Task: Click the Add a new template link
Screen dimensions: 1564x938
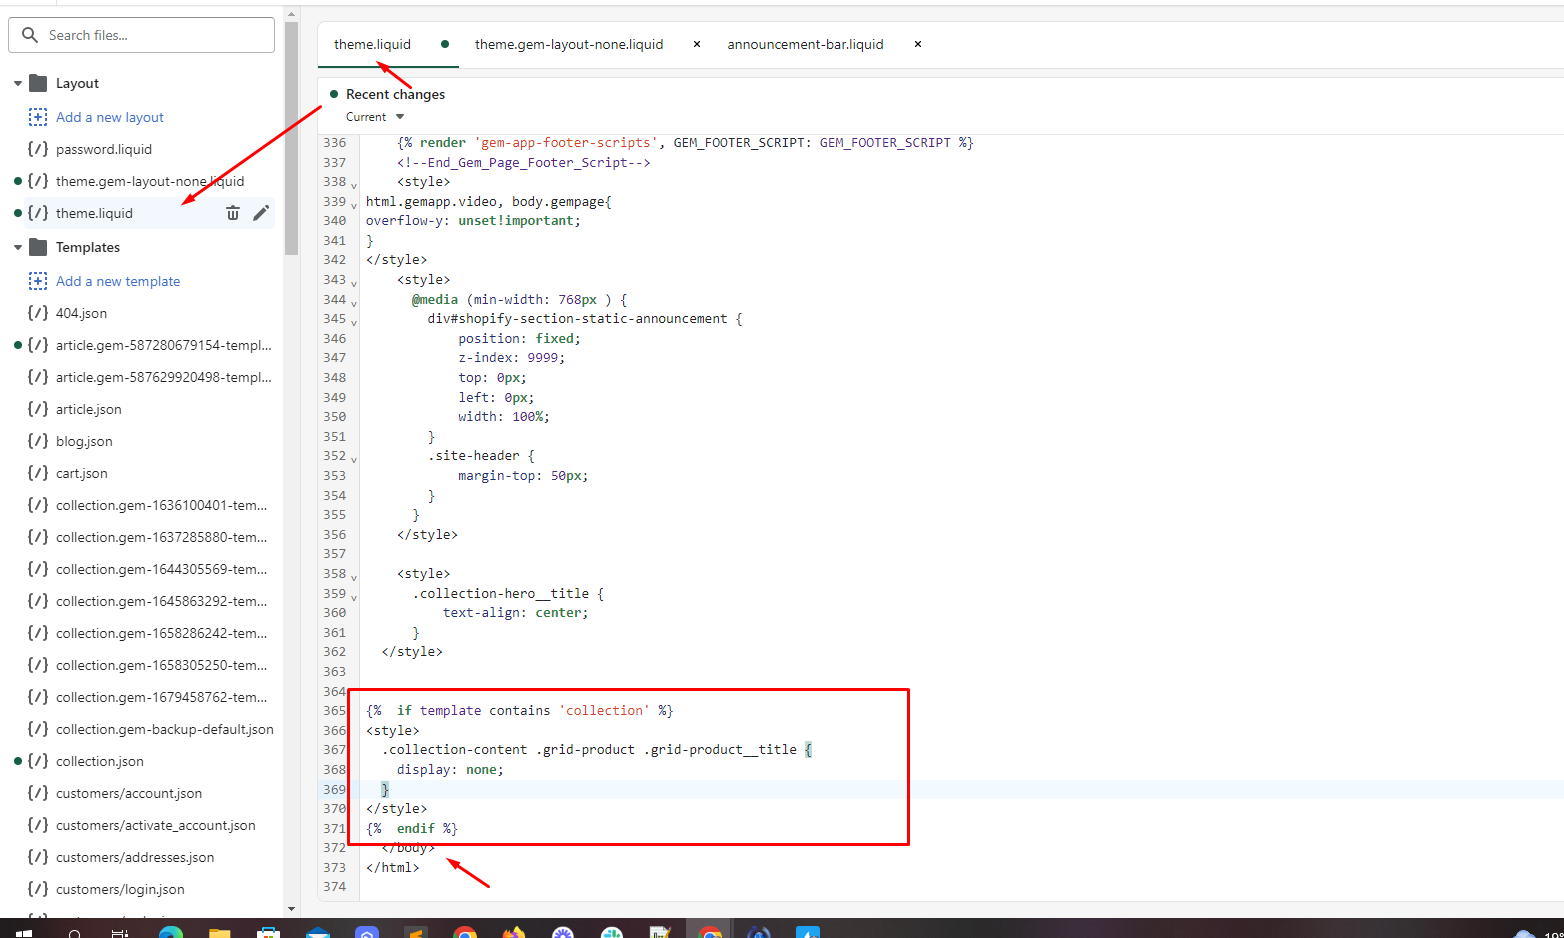Action: [118, 281]
